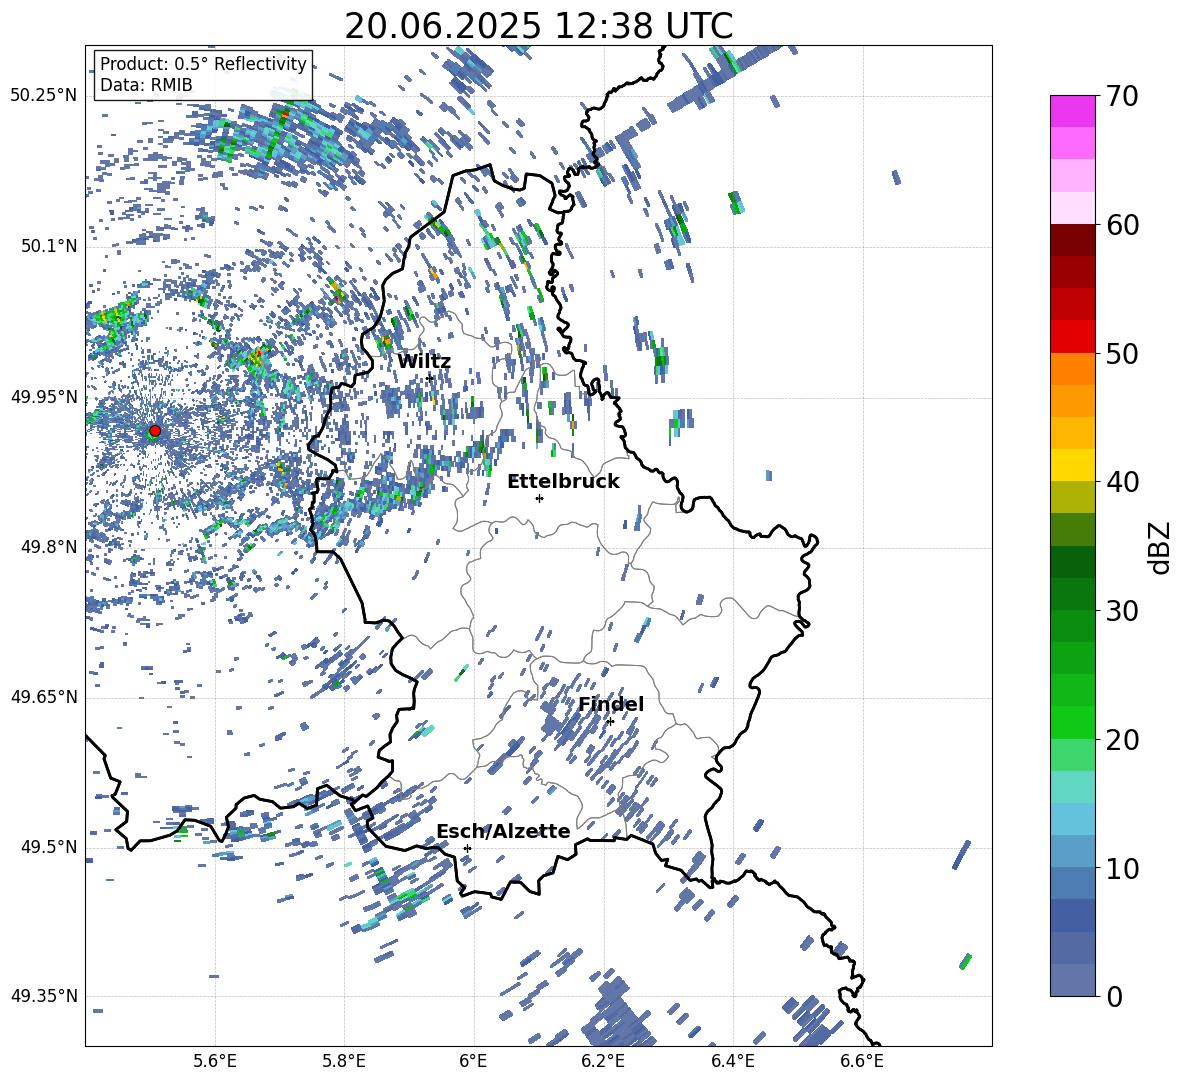The image size is (1184, 1081).
Task: Click the 6.4°E longitude label
Action: pos(732,1061)
